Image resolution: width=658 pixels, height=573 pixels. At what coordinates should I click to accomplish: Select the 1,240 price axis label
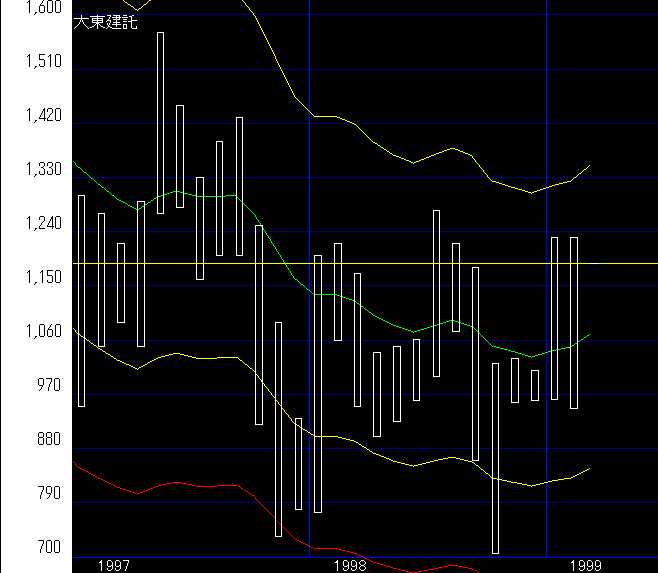44,224
